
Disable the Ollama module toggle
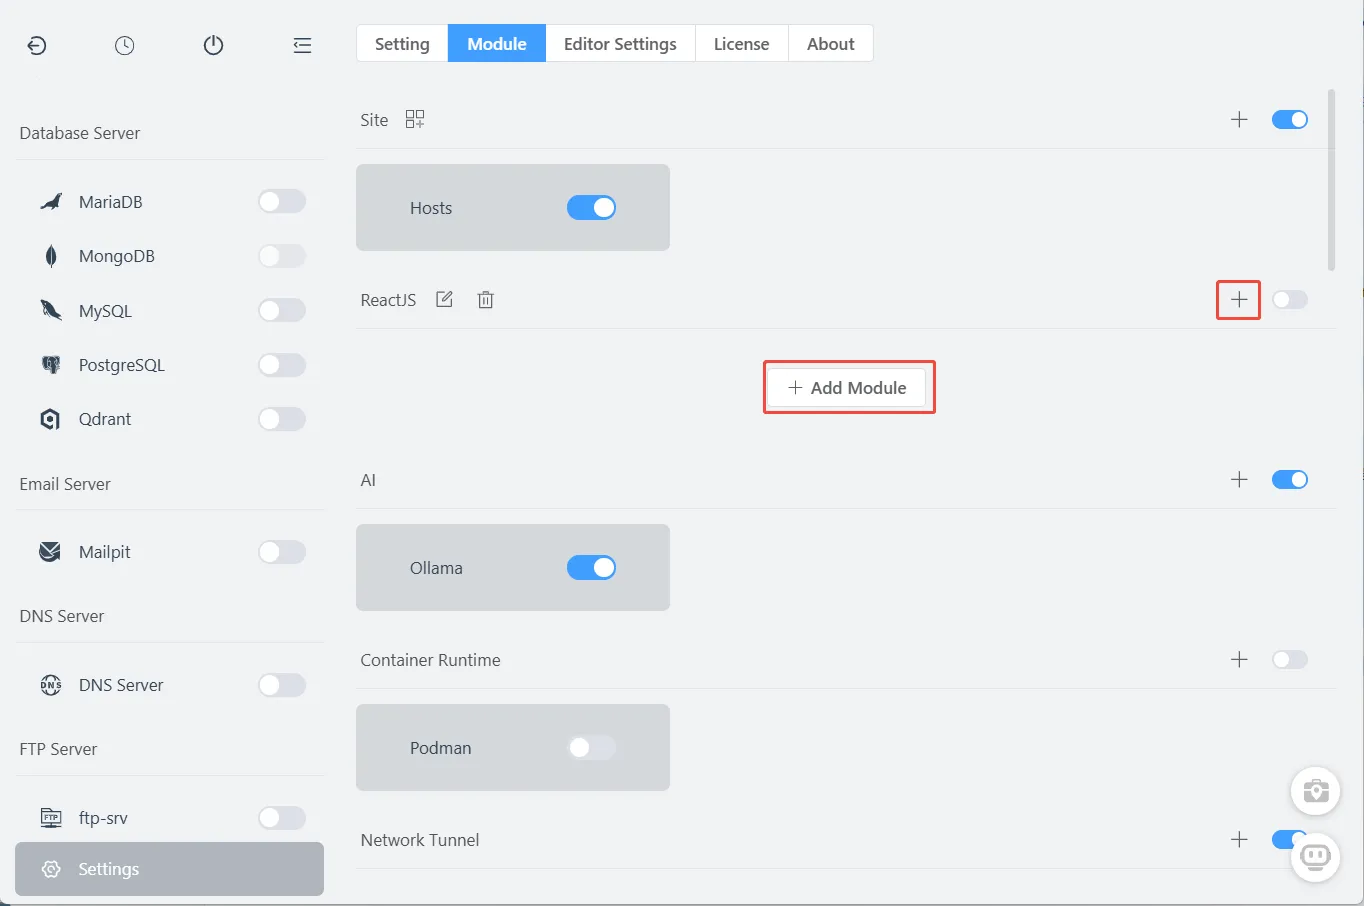point(591,568)
